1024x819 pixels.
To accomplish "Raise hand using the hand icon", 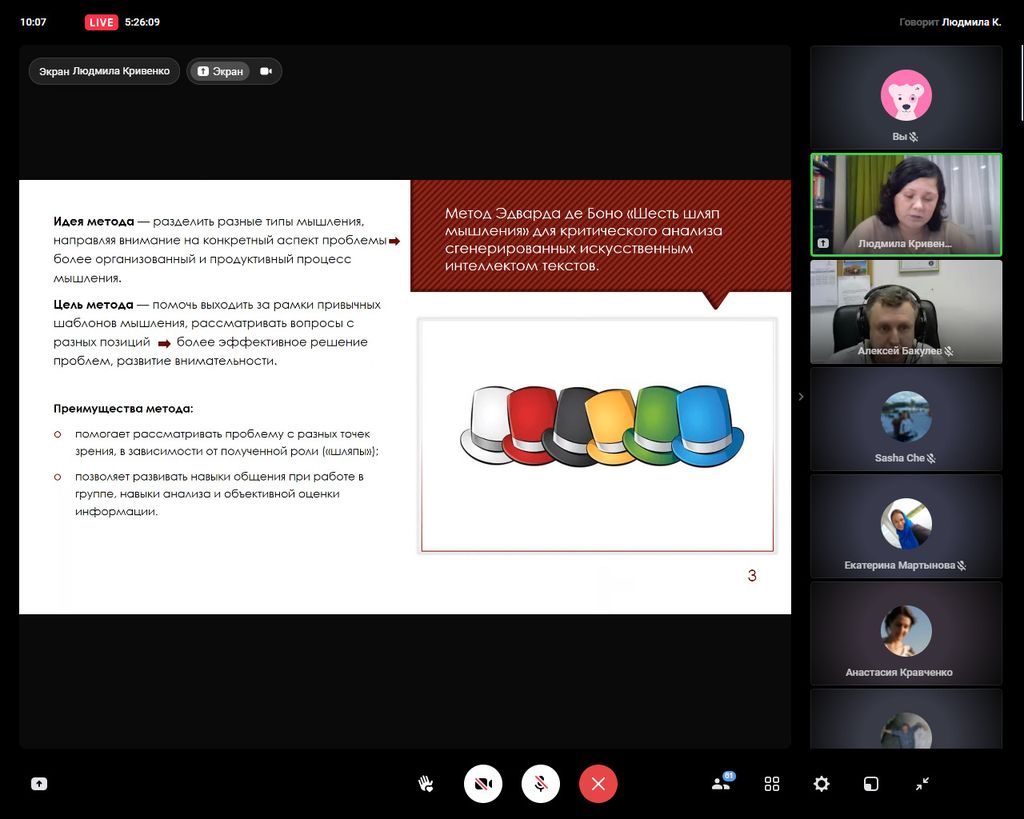I will pos(425,784).
